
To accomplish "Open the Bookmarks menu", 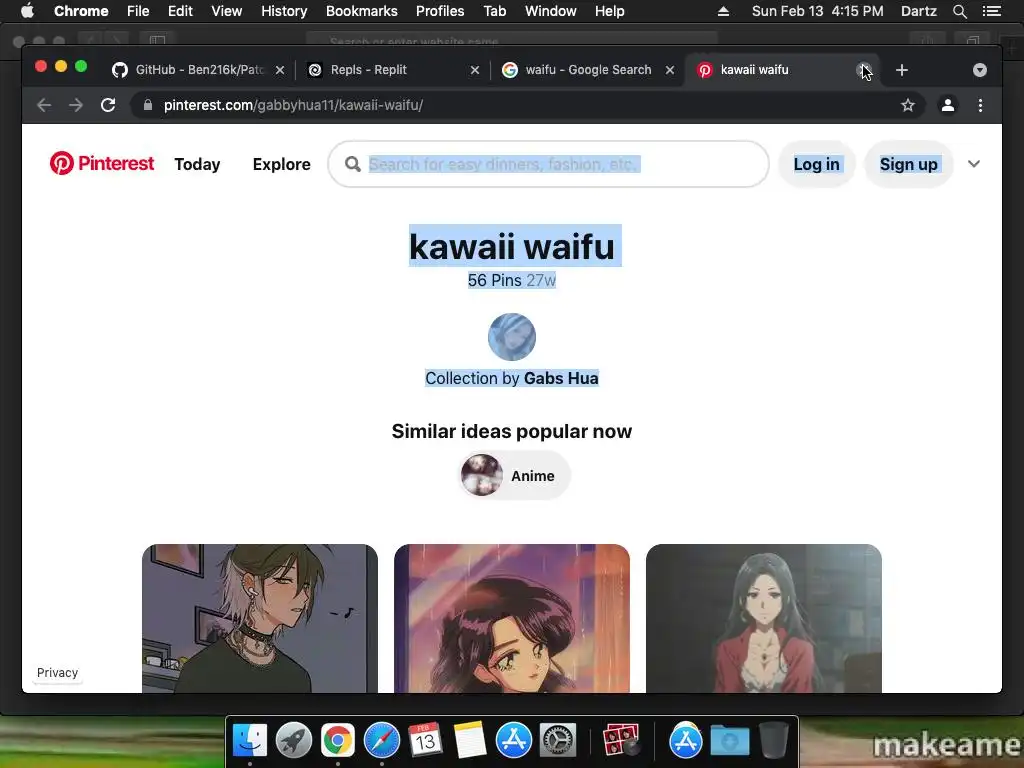I will click(x=361, y=11).
